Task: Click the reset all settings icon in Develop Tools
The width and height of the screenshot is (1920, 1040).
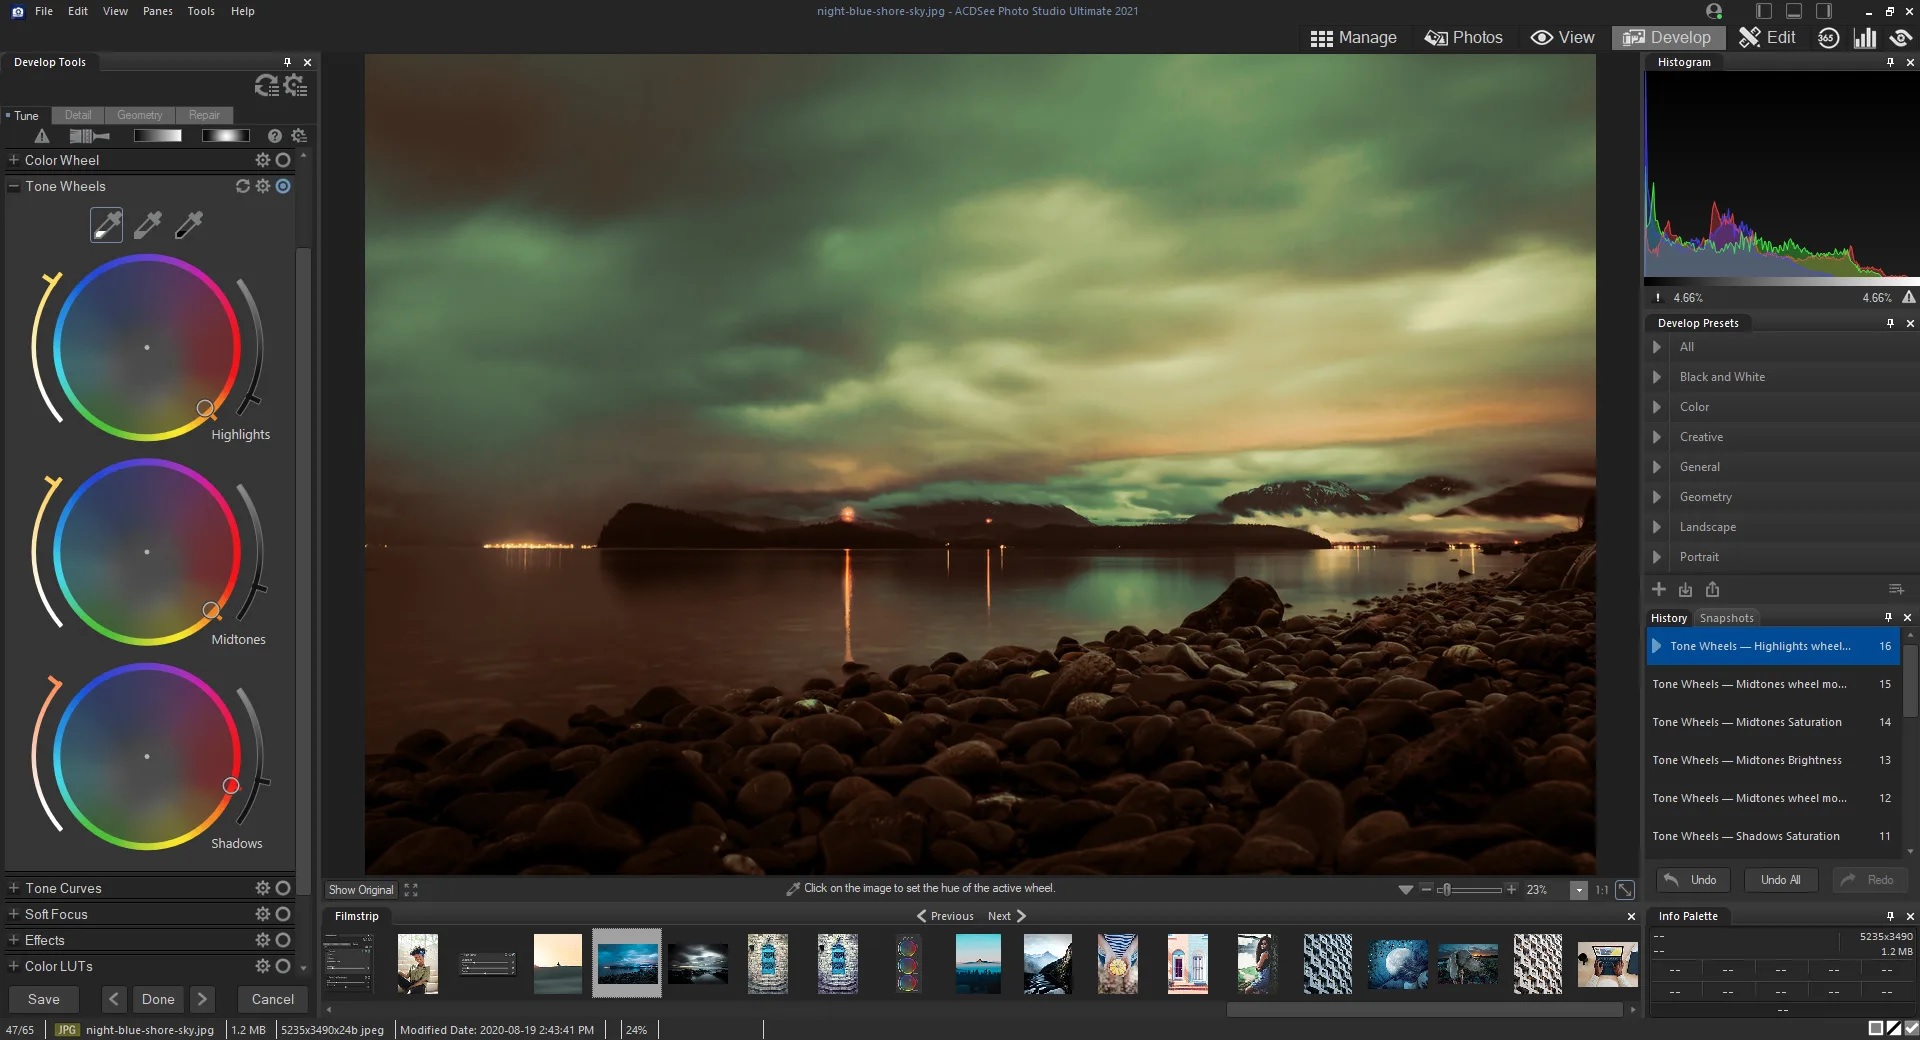Action: (x=266, y=87)
